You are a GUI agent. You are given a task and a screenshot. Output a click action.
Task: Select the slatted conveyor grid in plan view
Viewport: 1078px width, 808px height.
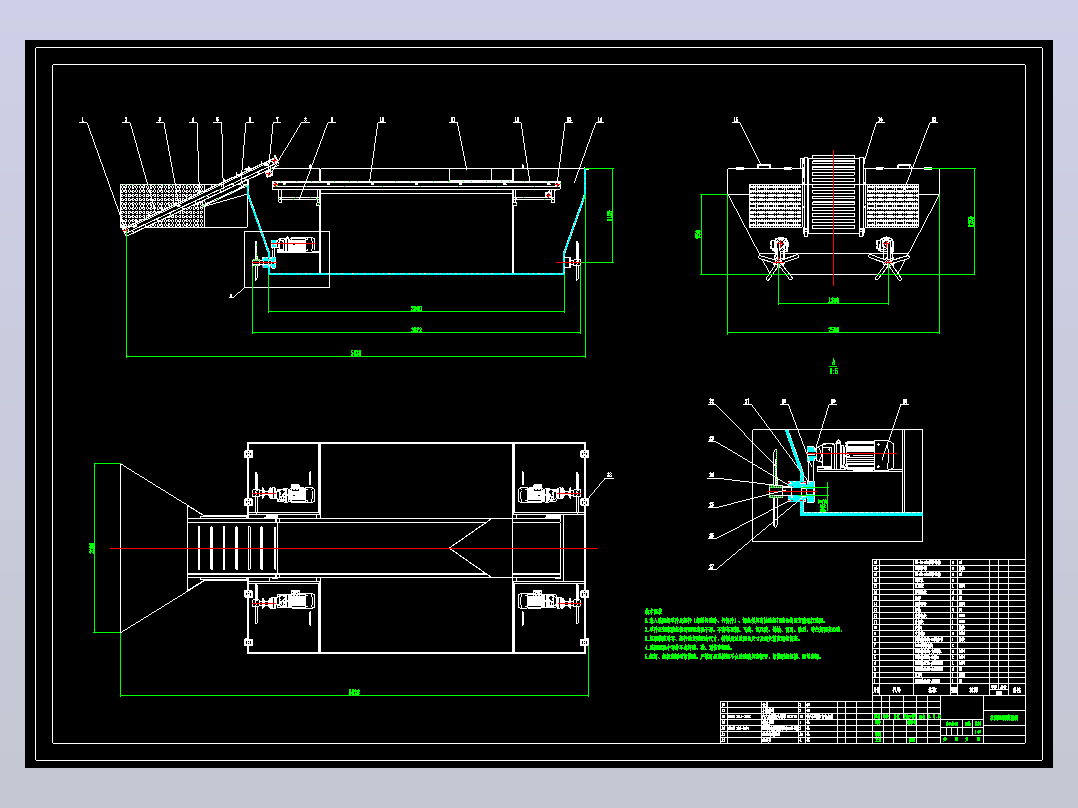coord(232,548)
